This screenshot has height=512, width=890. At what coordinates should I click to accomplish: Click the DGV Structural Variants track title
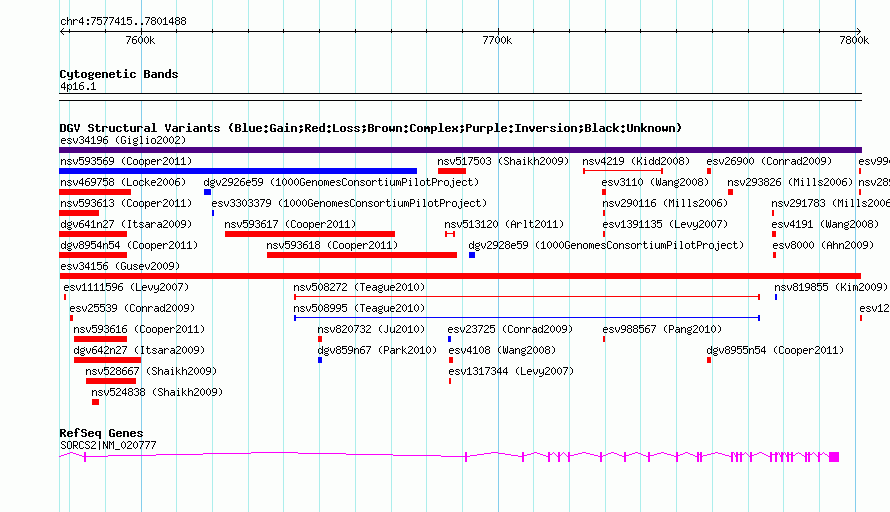tap(371, 128)
